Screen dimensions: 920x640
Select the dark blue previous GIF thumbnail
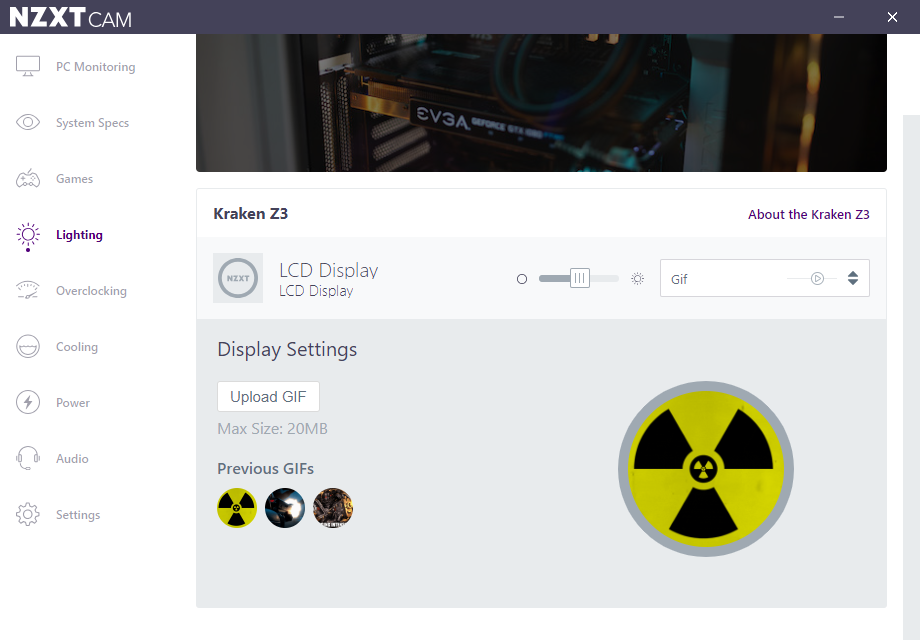[x=285, y=507]
